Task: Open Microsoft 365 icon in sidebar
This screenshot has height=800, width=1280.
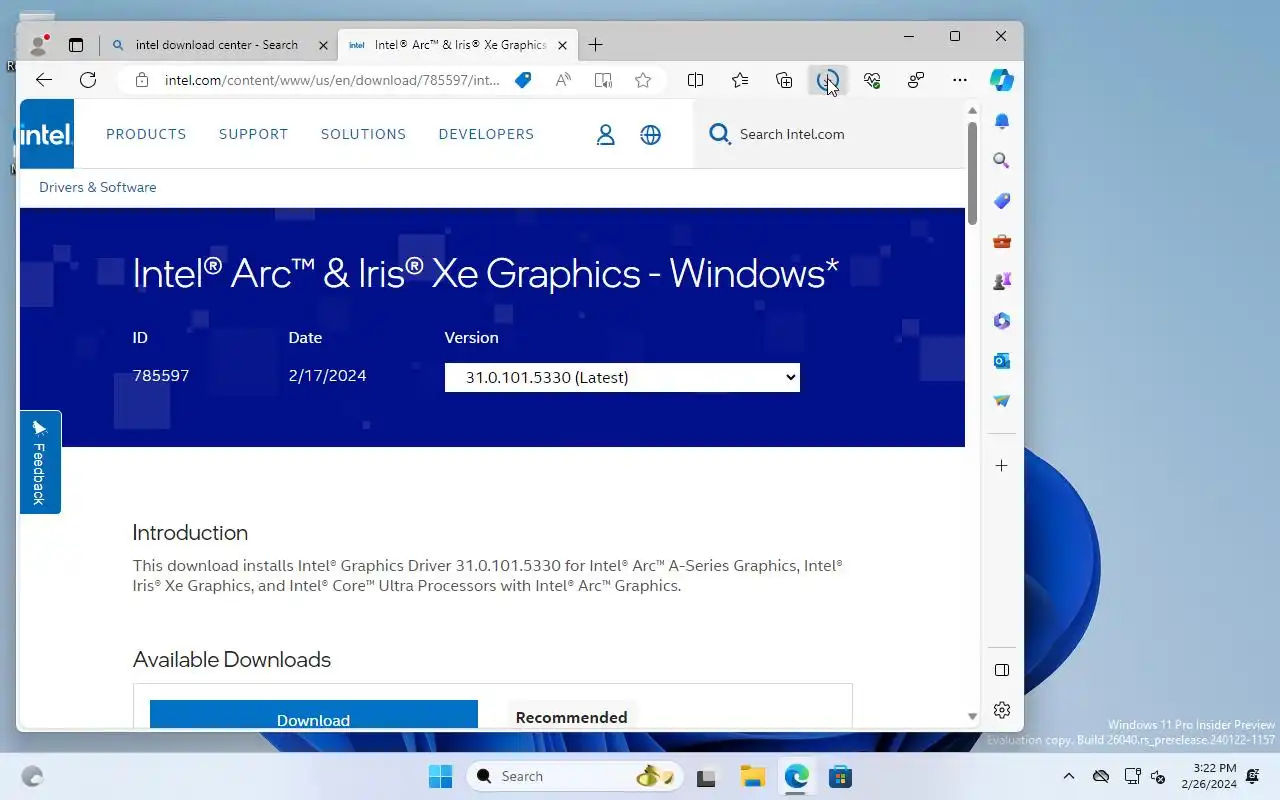Action: click(1002, 321)
